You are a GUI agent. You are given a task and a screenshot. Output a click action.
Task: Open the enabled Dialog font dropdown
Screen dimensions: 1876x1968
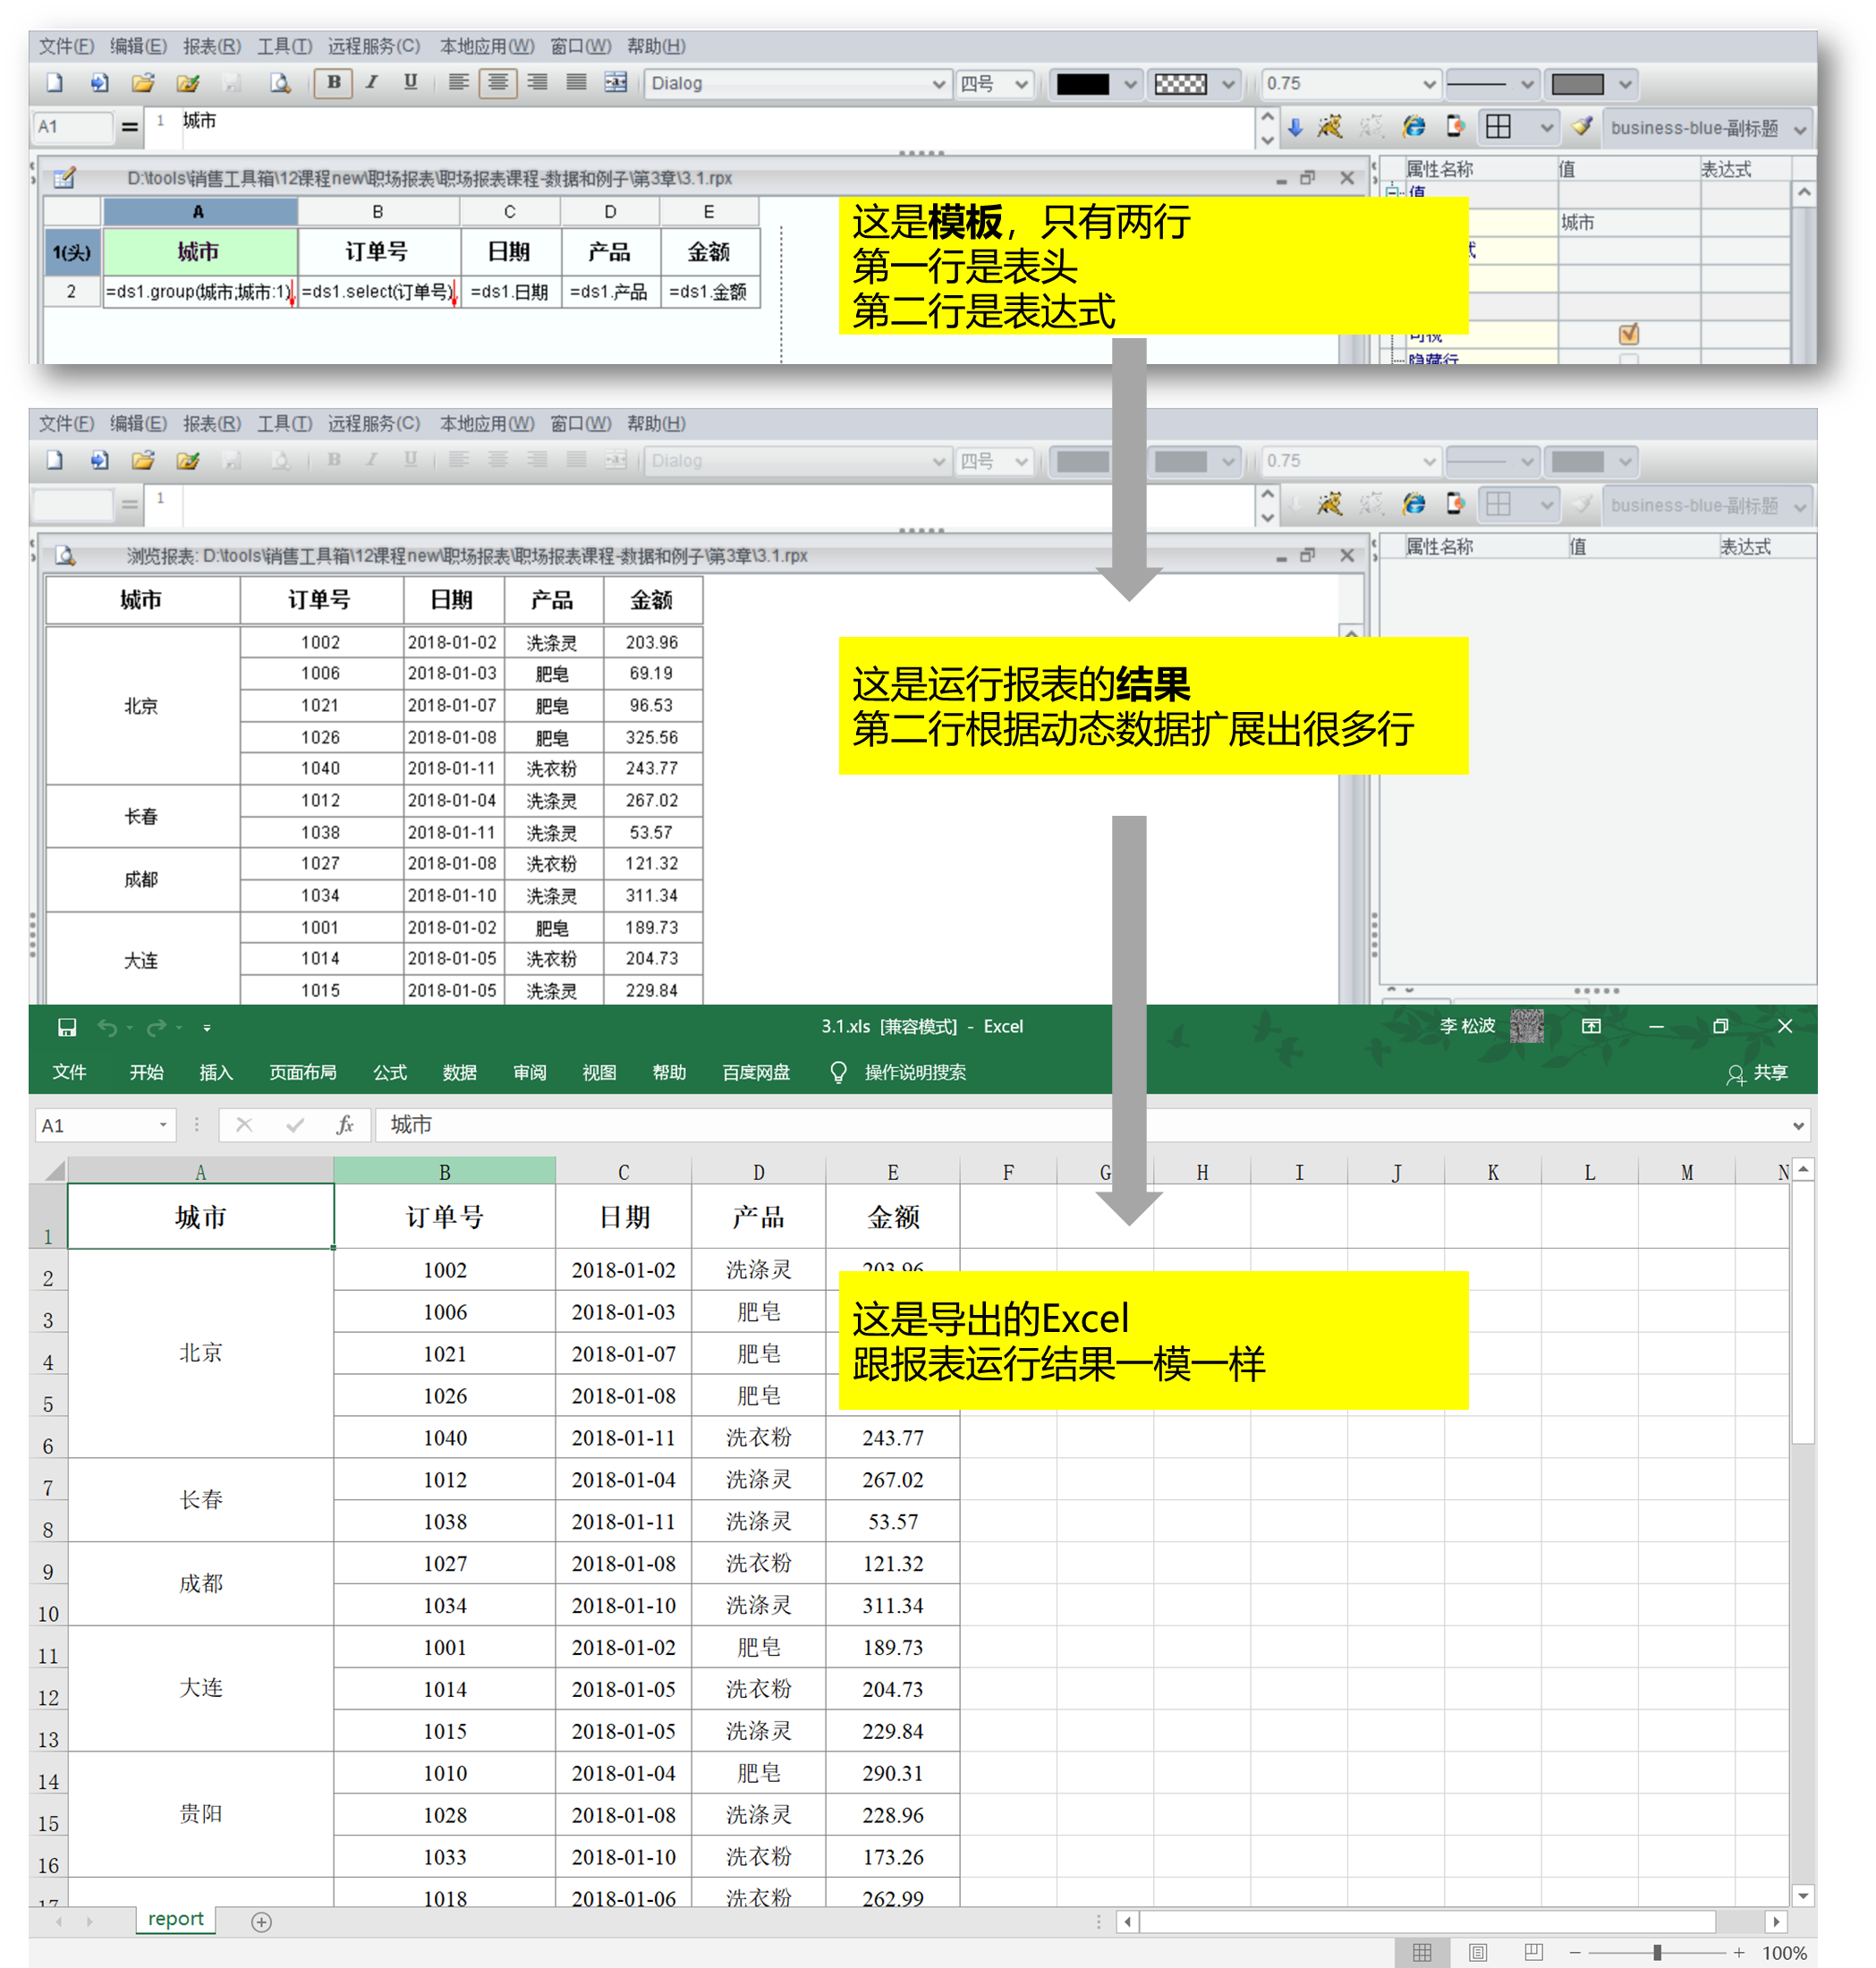[938, 84]
